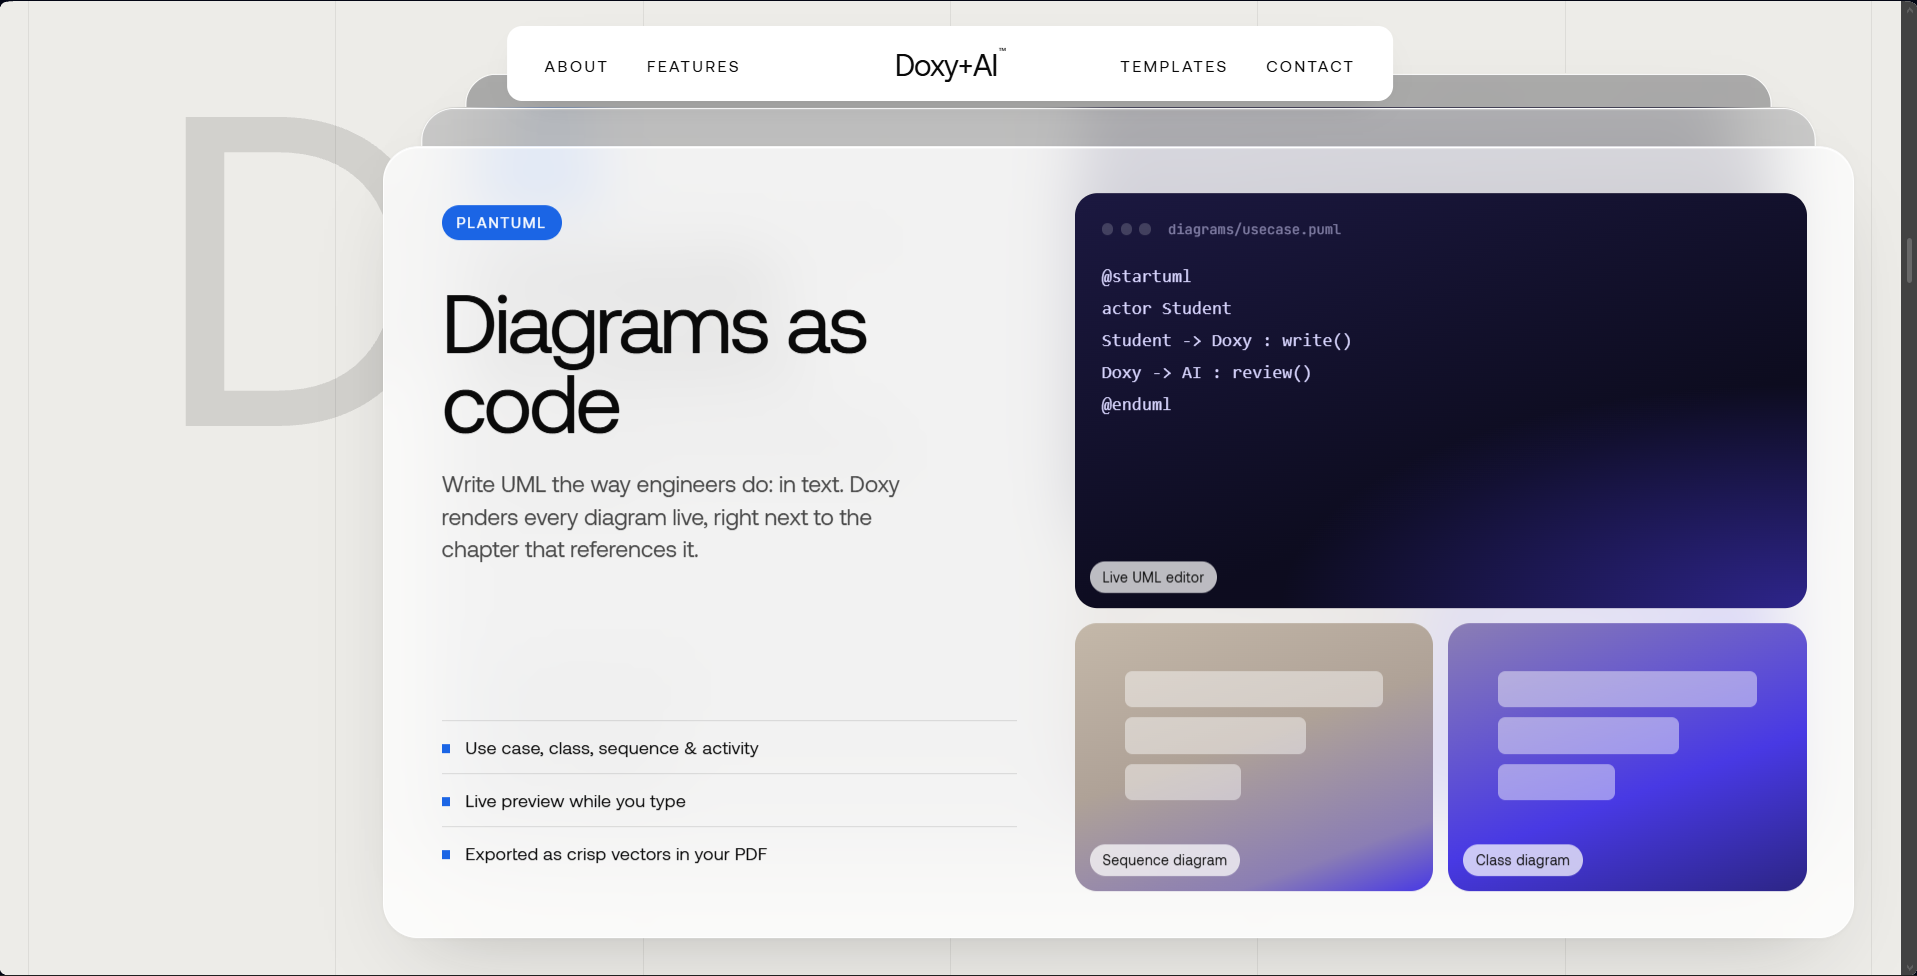Click the Class diagram label
Viewport: 1917px width, 976px height.
(1522, 860)
